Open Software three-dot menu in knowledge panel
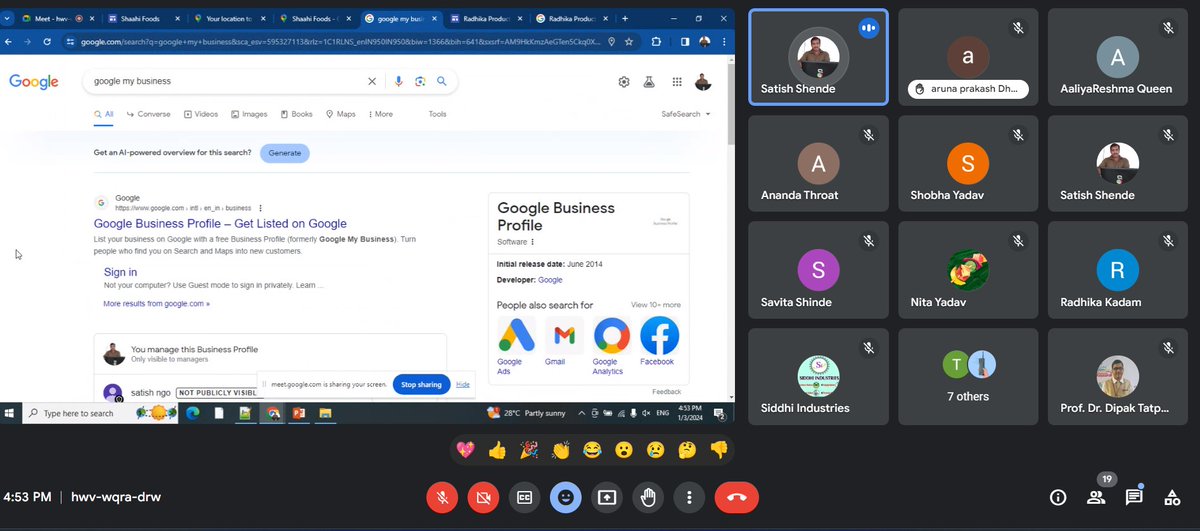The image size is (1200, 531). pyautogui.click(x=532, y=242)
